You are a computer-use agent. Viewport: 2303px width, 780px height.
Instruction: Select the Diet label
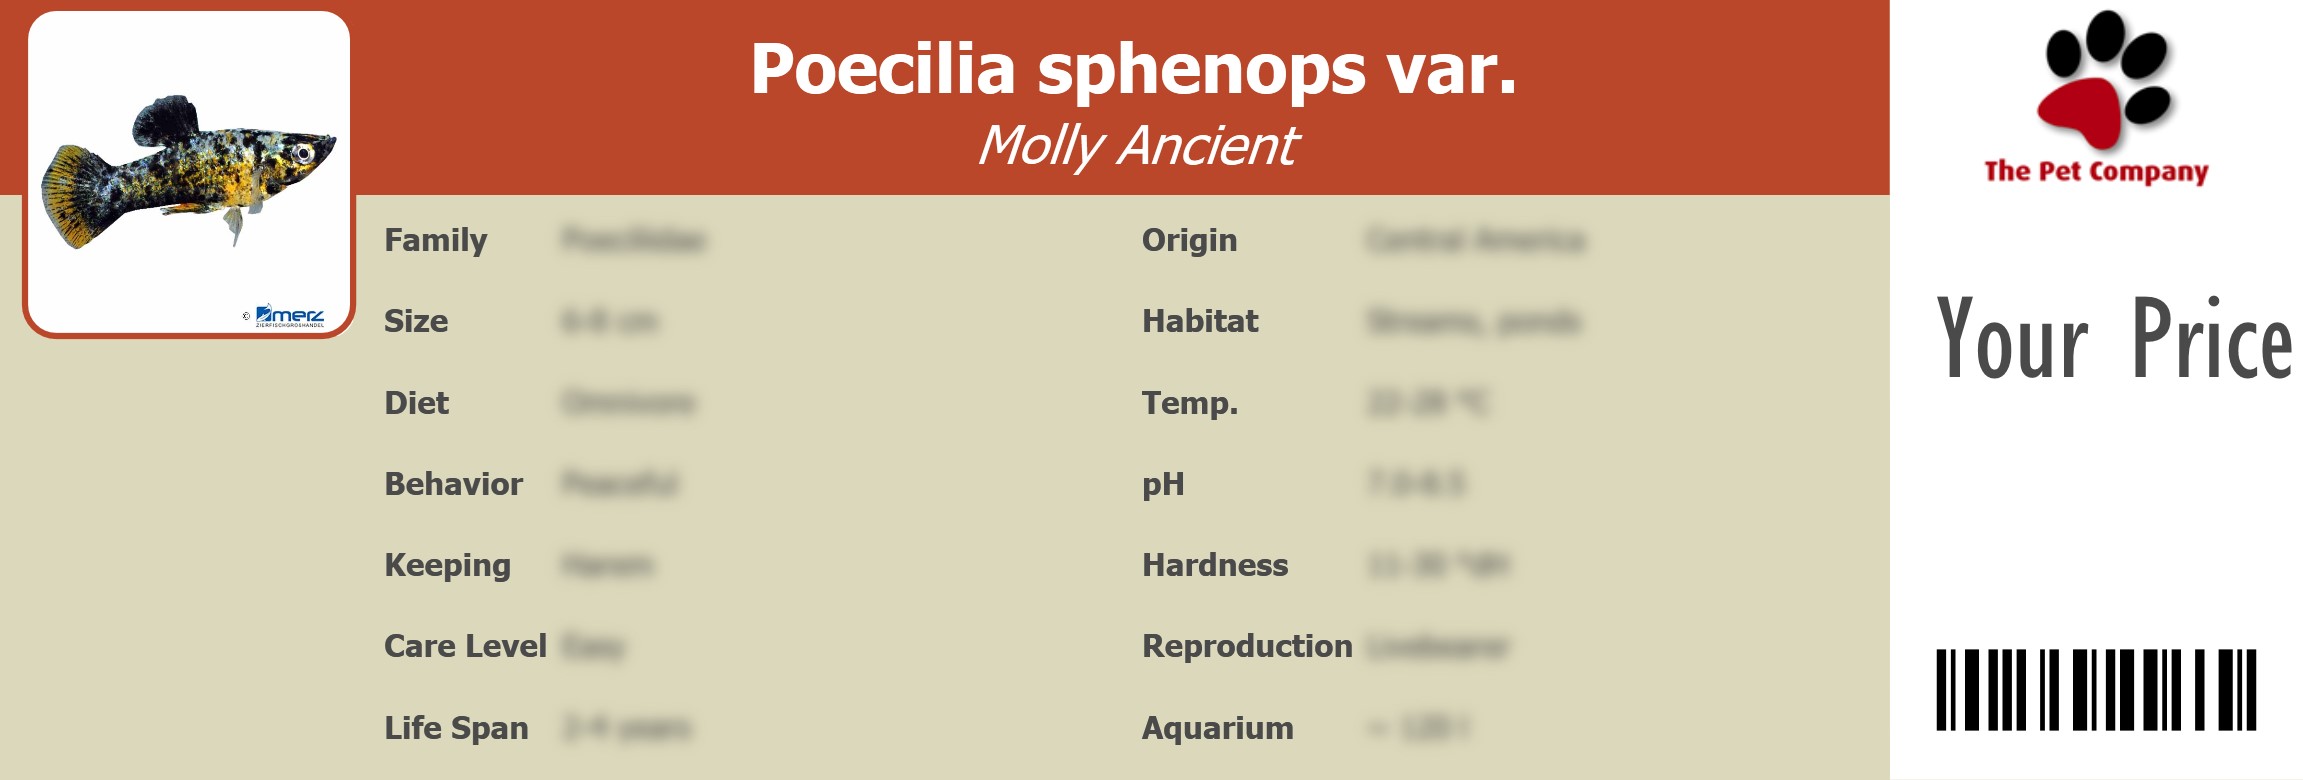tap(417, 403)
